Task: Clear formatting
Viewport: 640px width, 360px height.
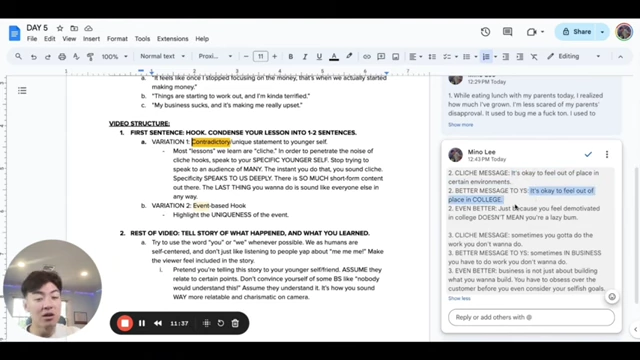Action: click(x=534, y=57)
